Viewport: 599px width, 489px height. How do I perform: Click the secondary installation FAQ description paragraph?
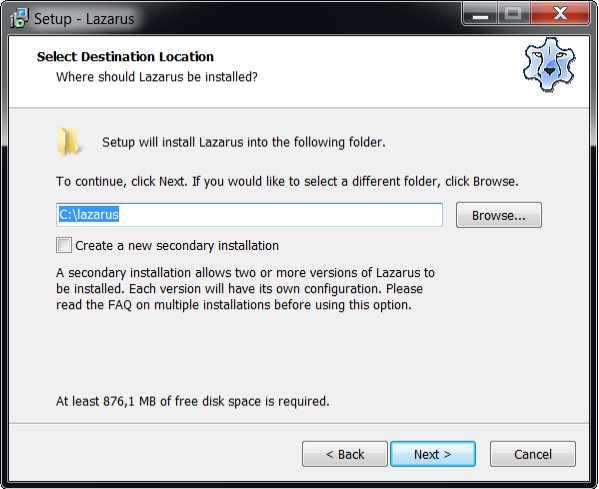pos(245,288)
